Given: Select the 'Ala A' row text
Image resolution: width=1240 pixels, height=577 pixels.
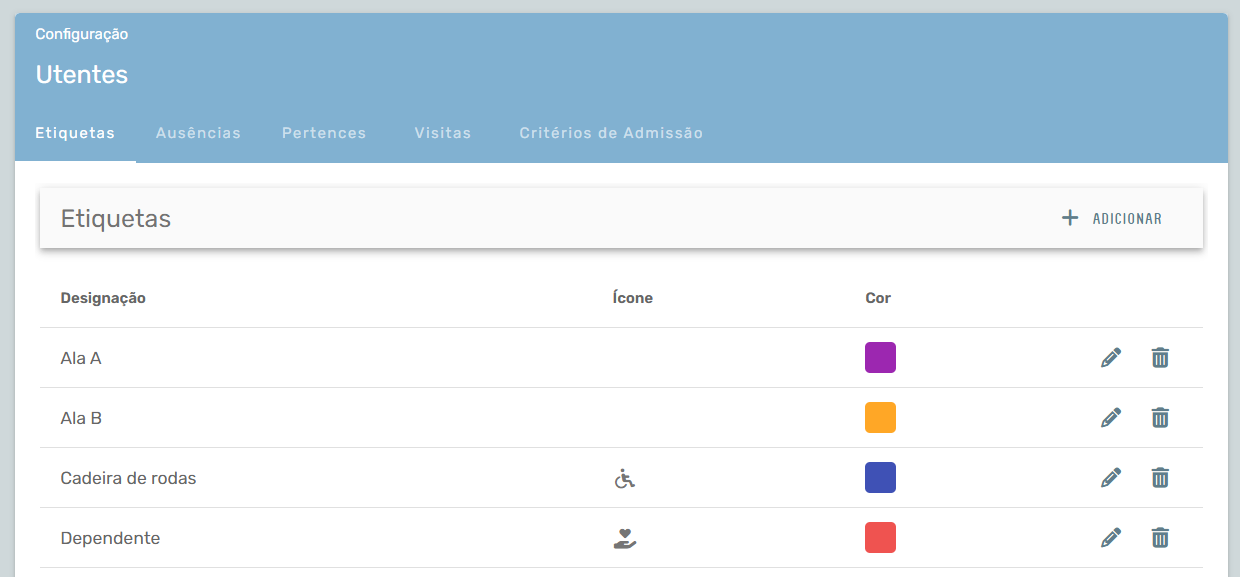Looking at the screenshot, I should pyautogui.click(x=81, y=358).
